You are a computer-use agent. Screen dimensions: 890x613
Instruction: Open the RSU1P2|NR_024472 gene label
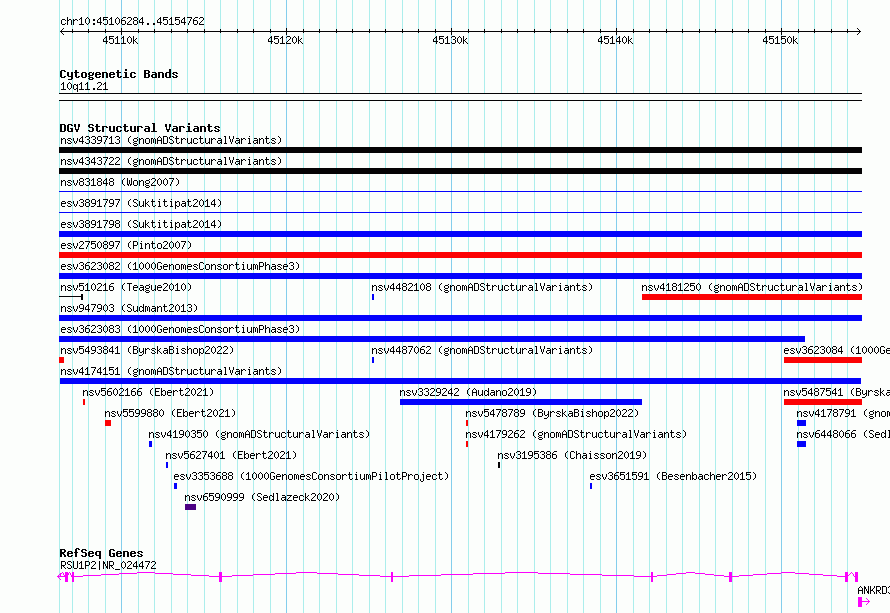(x=108, y=565)
